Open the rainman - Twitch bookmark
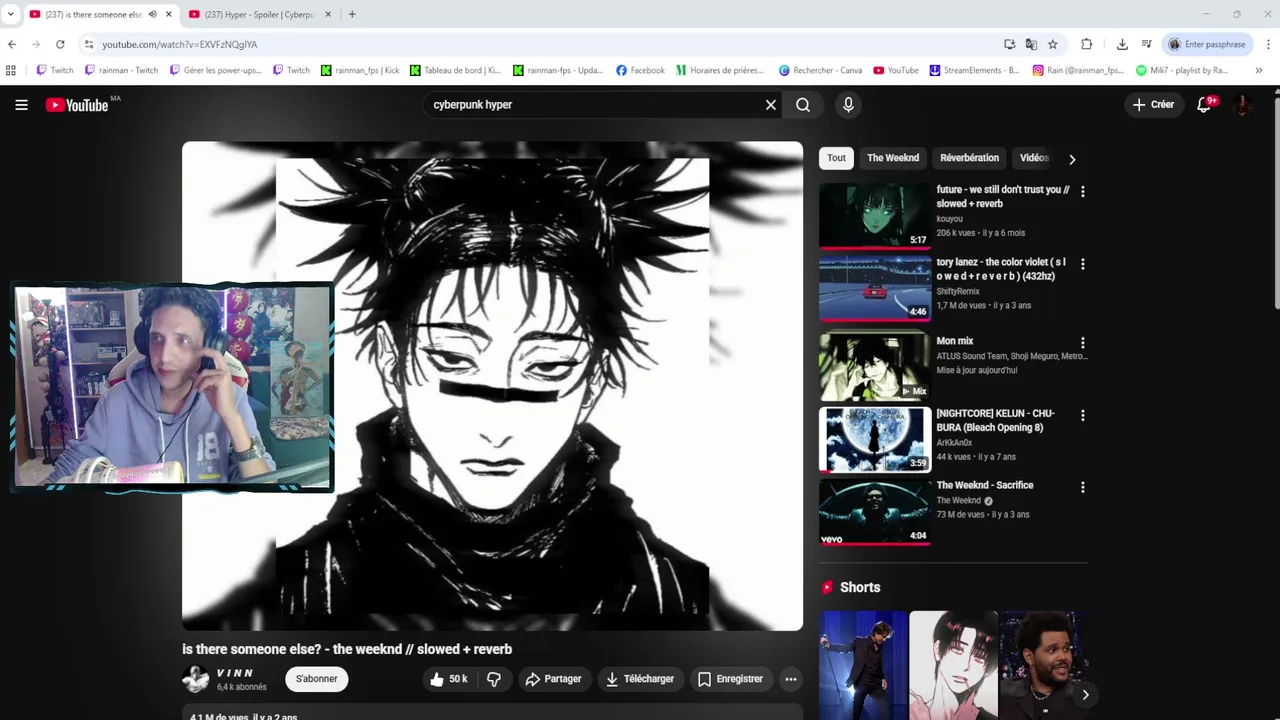The image size is (1280, 720). click(122, 70)
